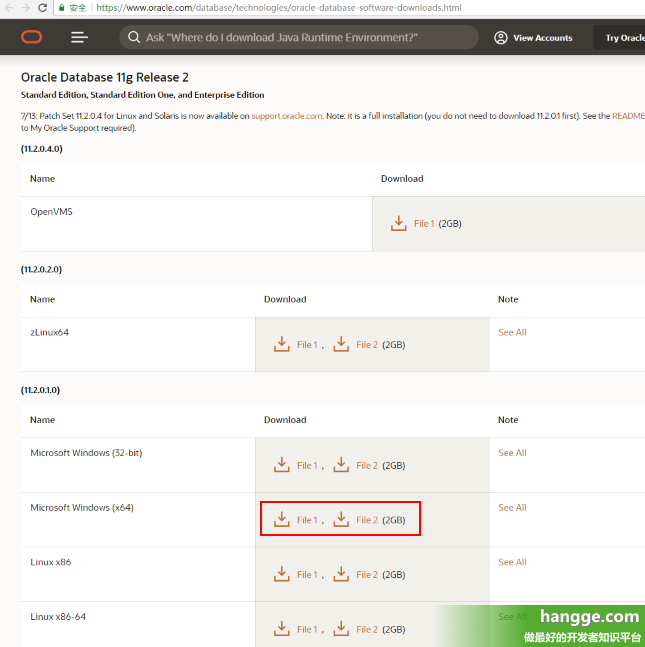Viewport: 645px width, 647px height.
Task: Open the README link in patch note
Action: 627,116
